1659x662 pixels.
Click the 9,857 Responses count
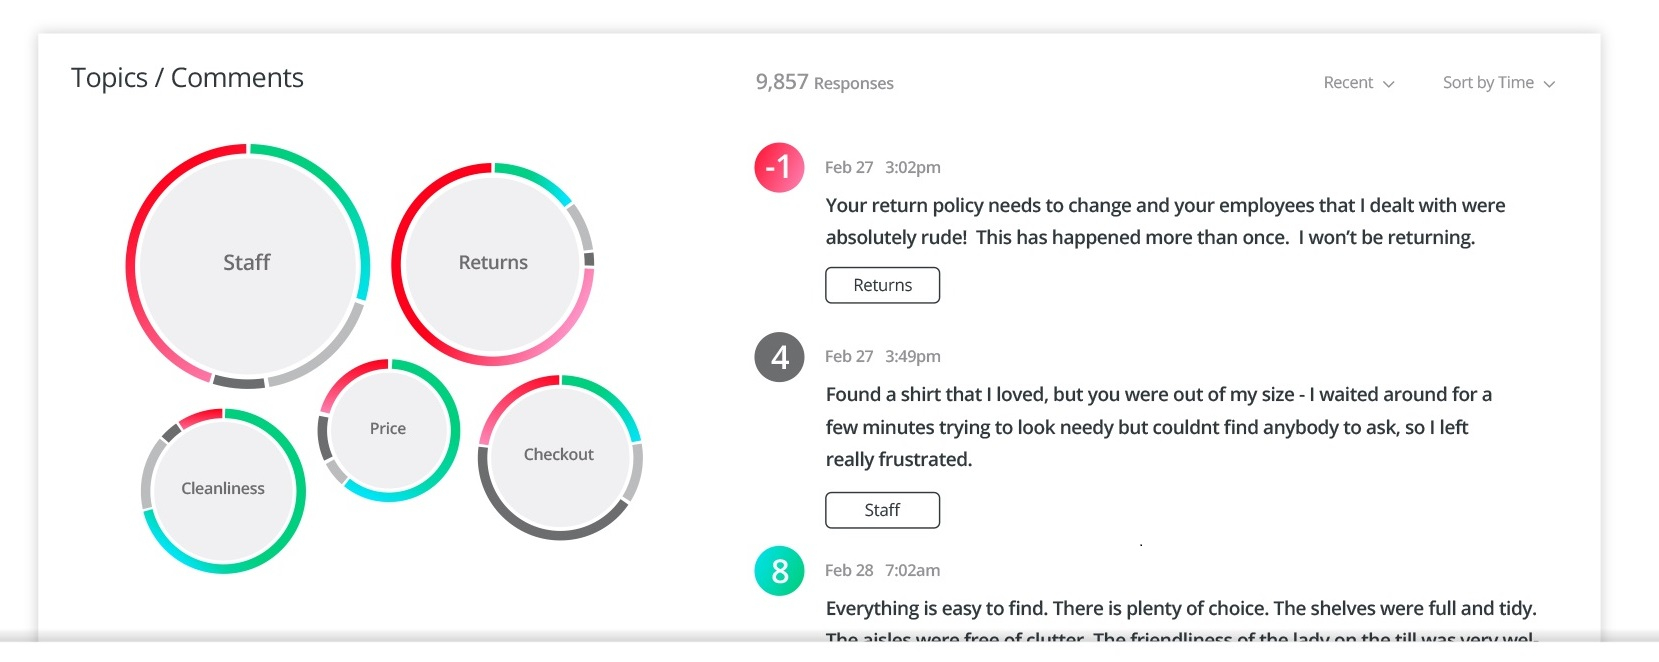click(824, 83)
